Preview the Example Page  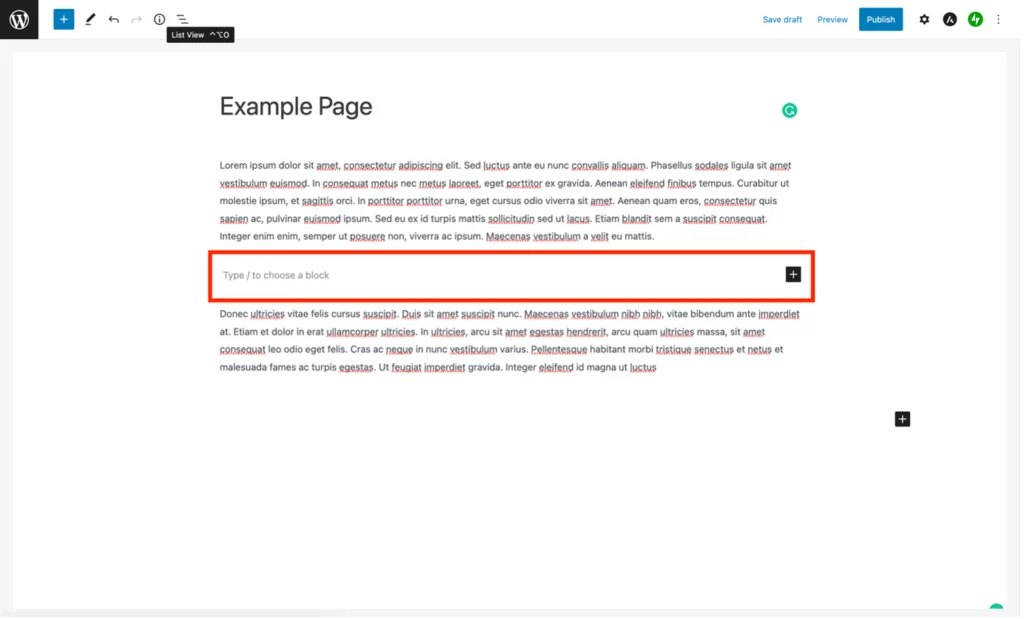(833, 20)
